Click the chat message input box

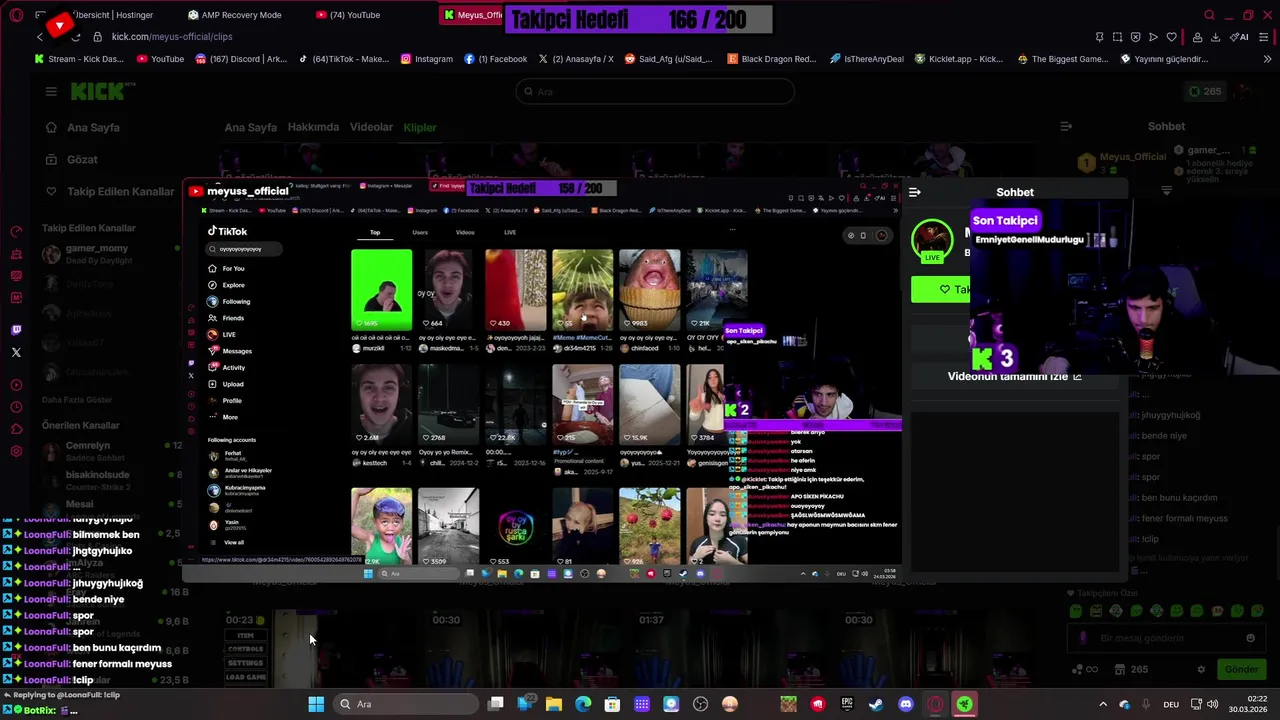1166,638
